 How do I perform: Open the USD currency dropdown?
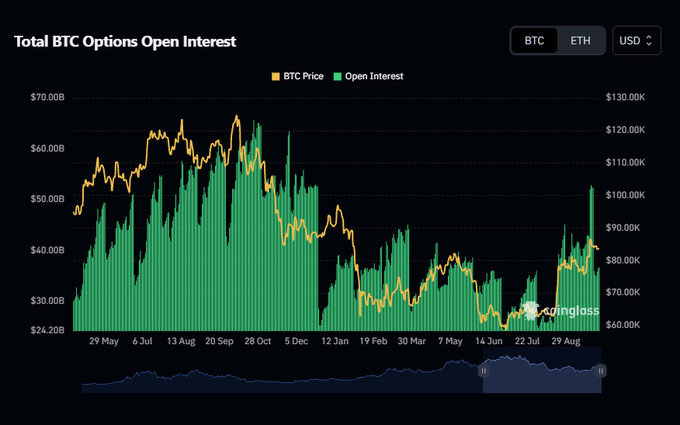[636, 41]
